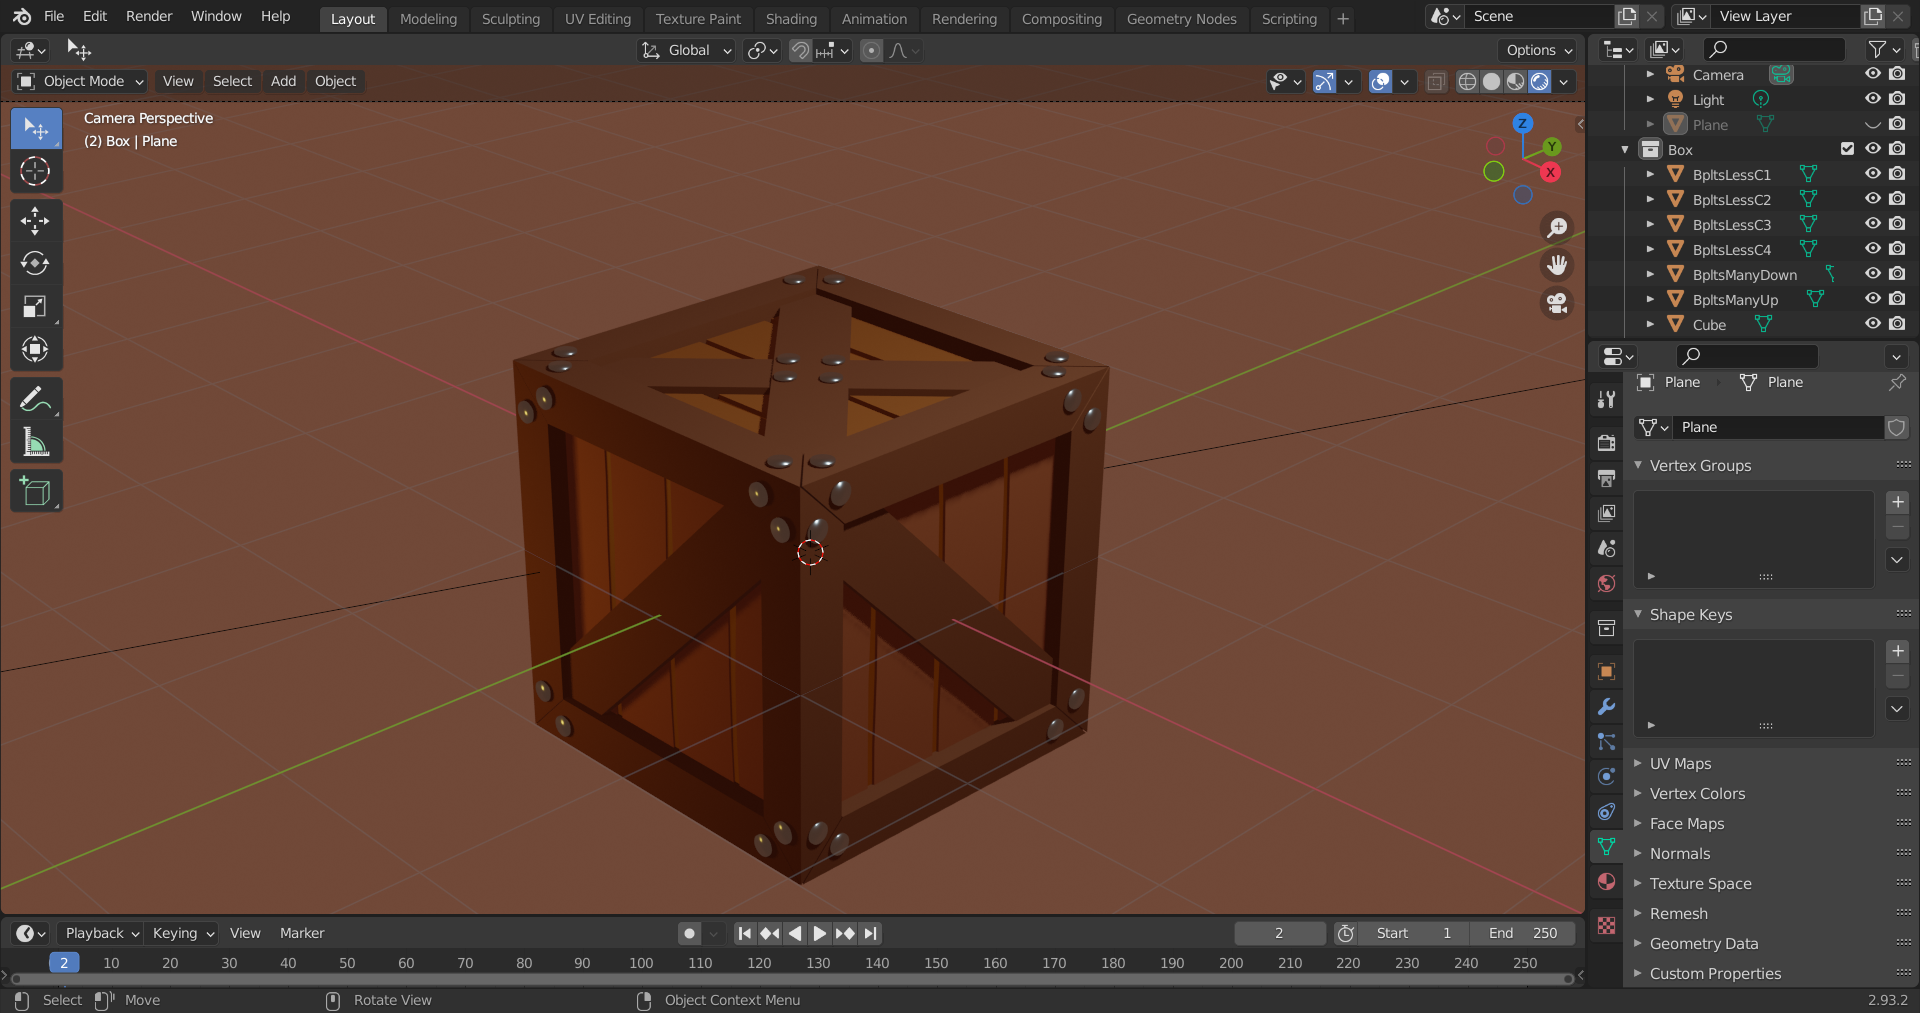Expand the BpltsManyDown tree item
1920x1013 pixels.
click(1650, 274)
